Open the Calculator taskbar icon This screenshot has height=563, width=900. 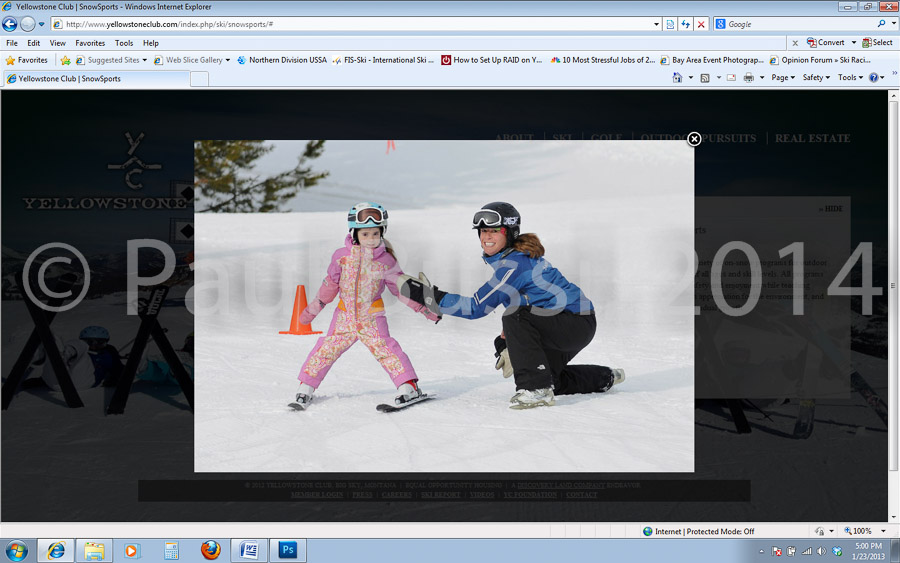coord(171,551)
